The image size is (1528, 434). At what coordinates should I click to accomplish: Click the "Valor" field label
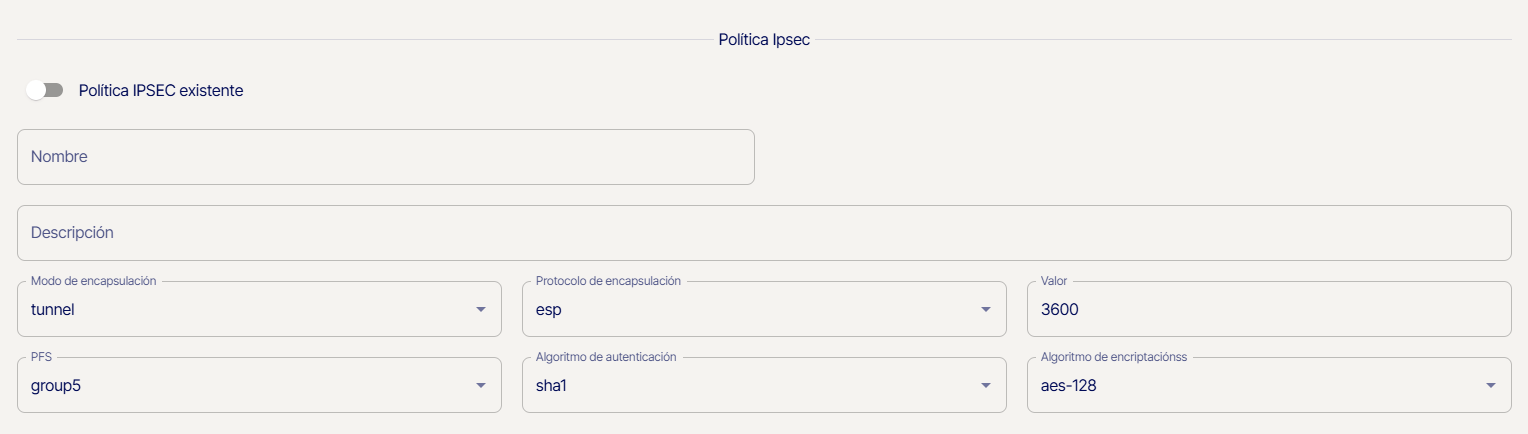(x=1055, y=281)
